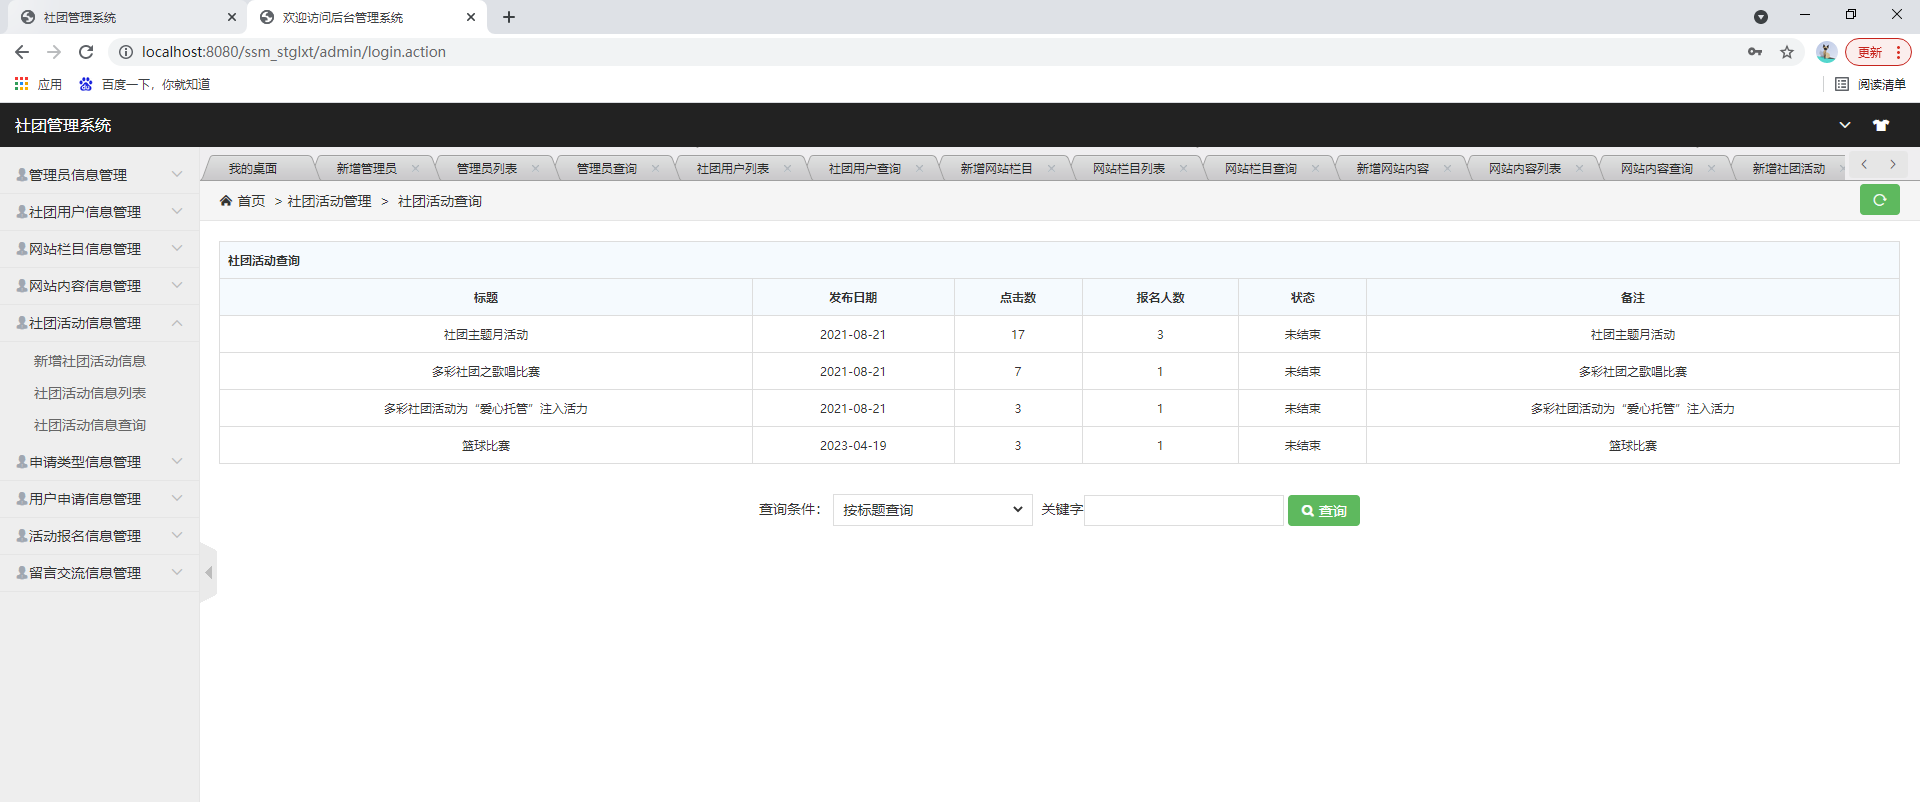Image resolution: width=1920 pixels, height=802 pixels.
Task: Expand 管理员信息管理 menu
Action: [x=100, y=174]
